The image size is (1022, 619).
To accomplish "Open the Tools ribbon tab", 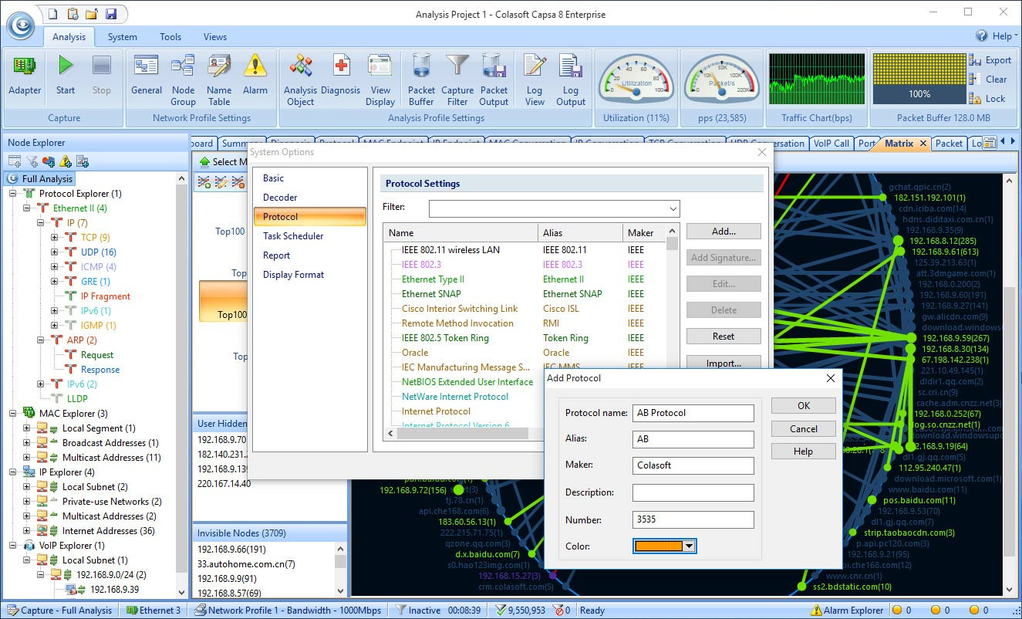I will [170, 37].
